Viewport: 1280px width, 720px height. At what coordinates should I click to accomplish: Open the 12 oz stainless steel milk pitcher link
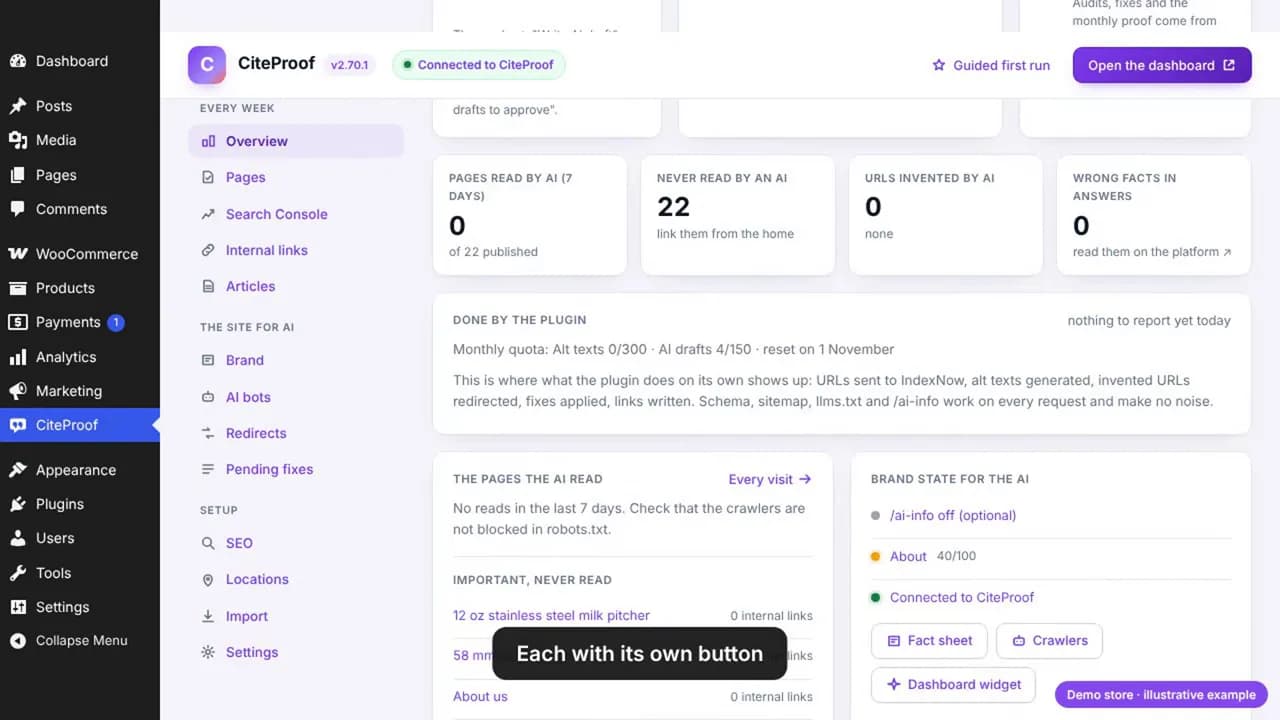tap(551, 616)
